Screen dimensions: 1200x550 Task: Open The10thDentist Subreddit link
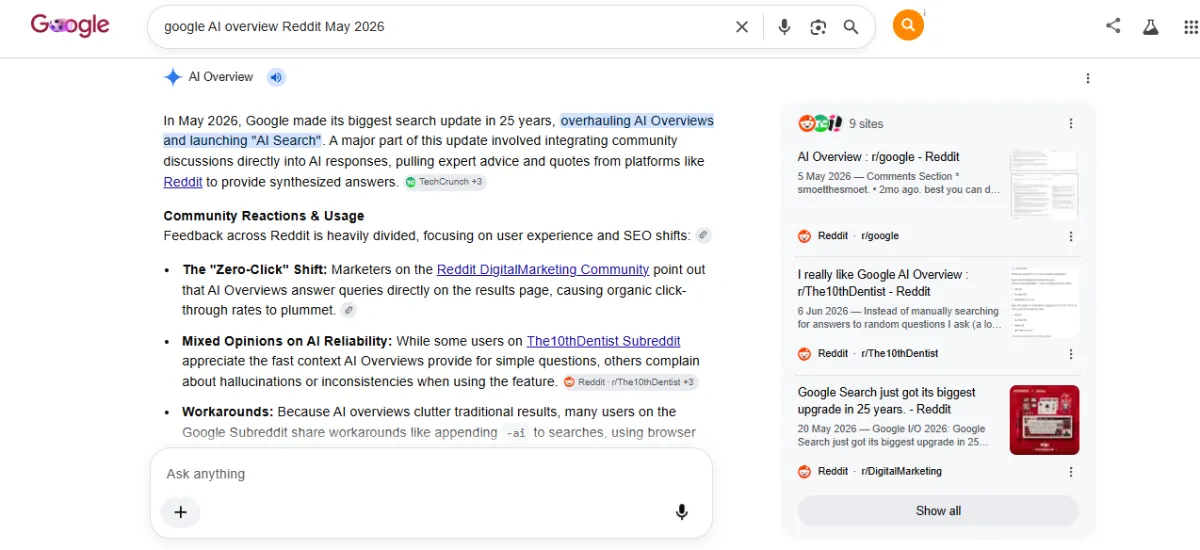pos(604,341)
